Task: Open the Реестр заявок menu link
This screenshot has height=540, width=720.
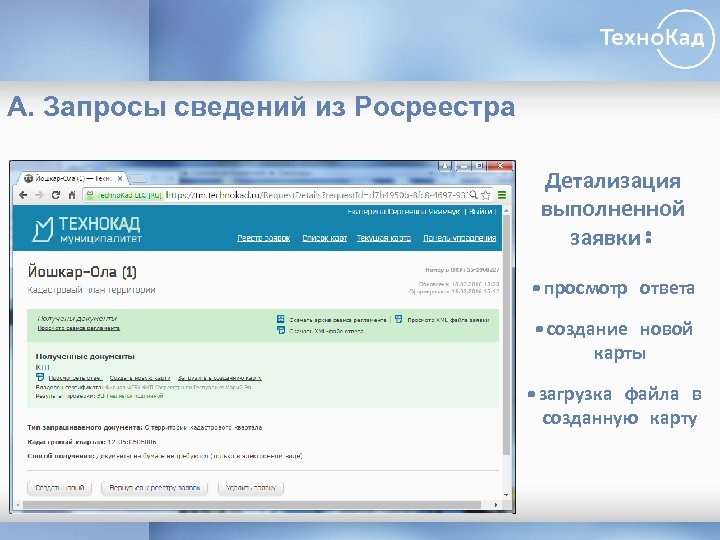Action: (264, 238)
